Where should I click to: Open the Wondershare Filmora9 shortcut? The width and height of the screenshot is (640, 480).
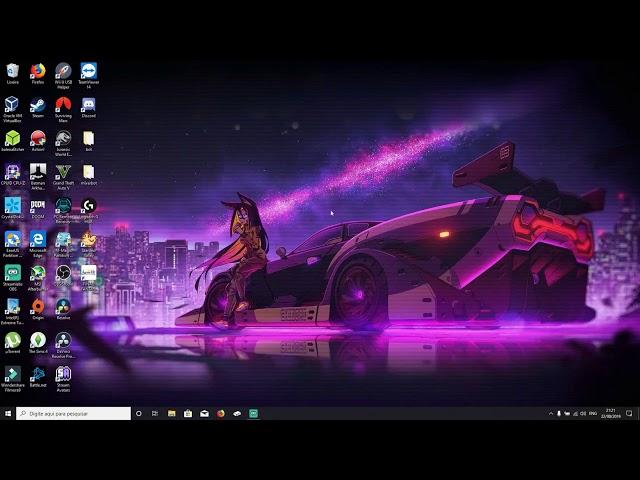pyautogui.click(x=13, y=379)
